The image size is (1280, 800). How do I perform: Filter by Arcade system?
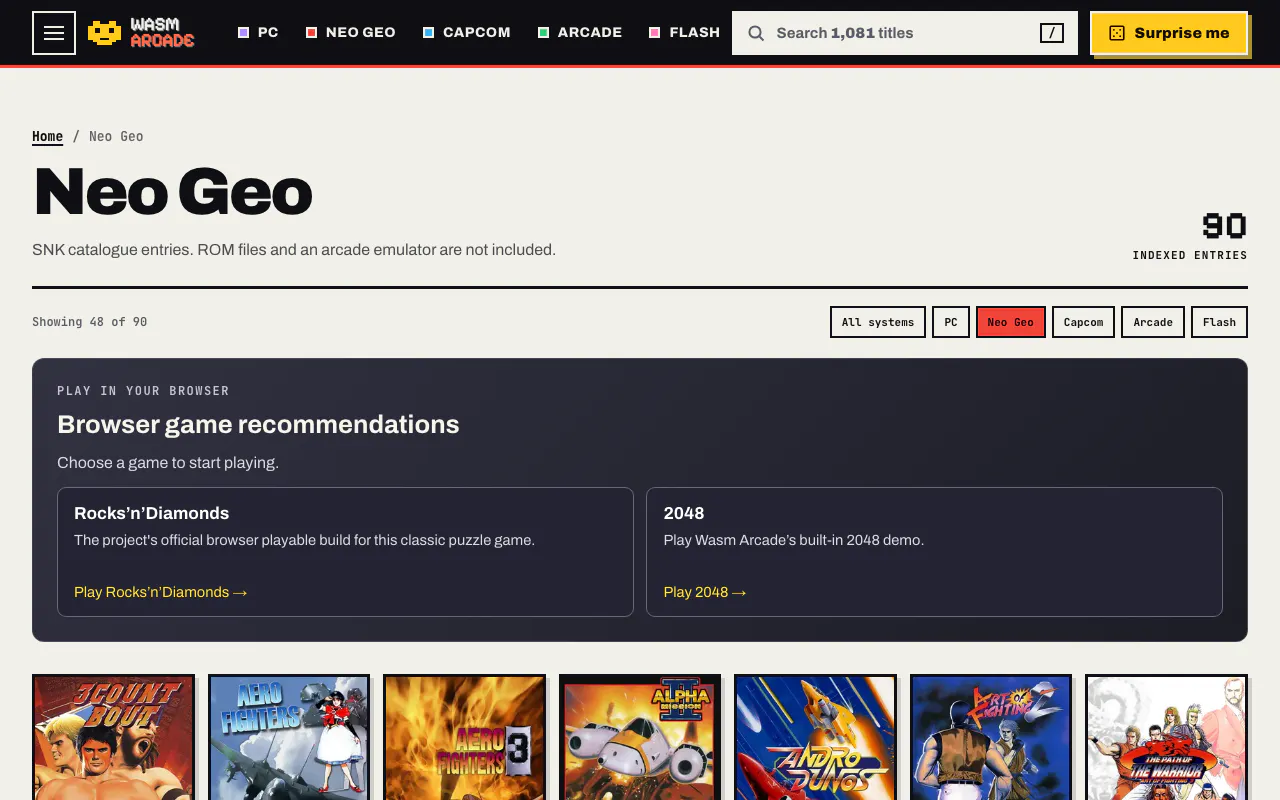1153,322
